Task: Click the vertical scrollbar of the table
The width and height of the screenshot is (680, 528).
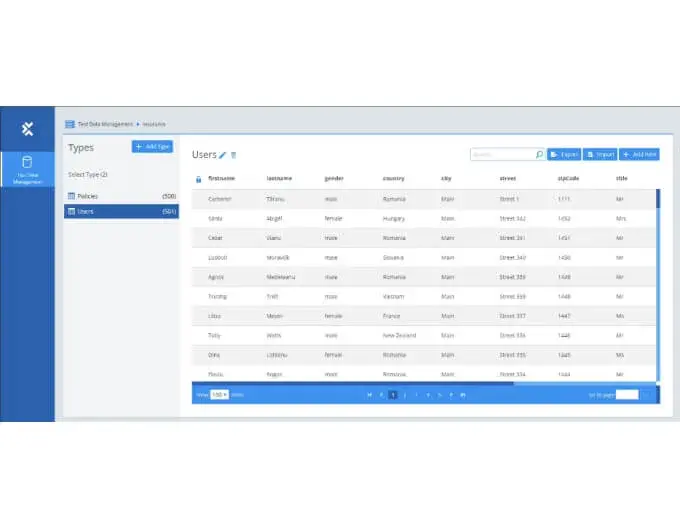Action: (x=657, y=200)
